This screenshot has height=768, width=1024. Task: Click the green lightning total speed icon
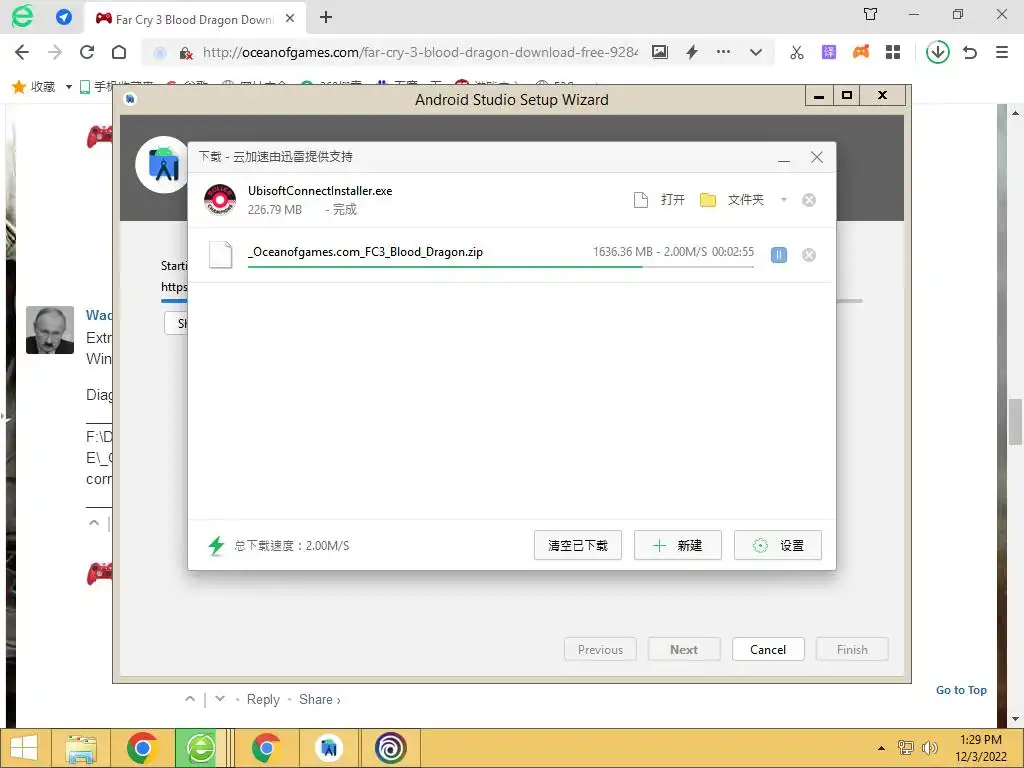point(216,545)
